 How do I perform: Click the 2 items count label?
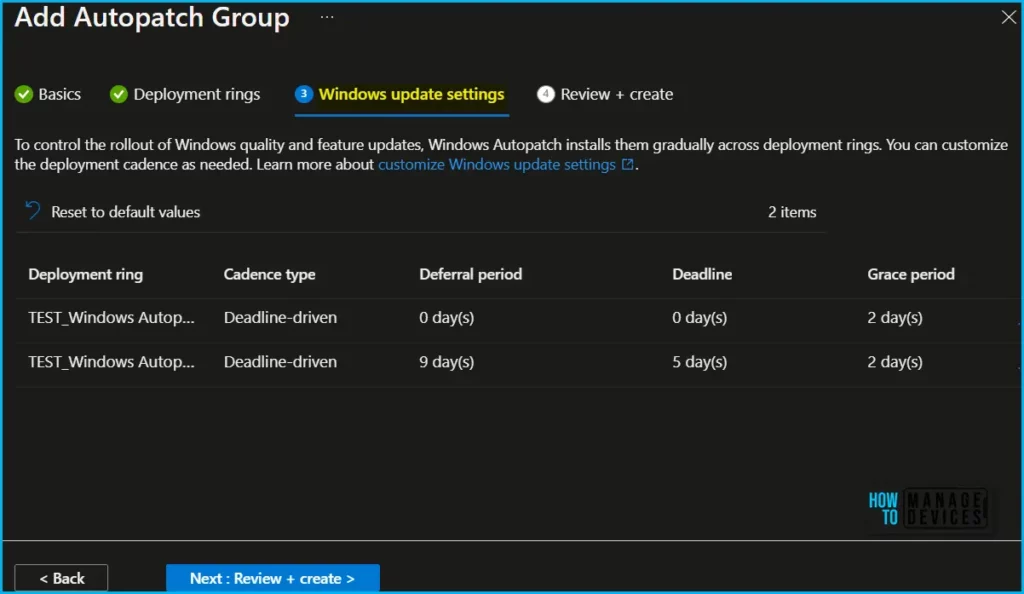pos(792,212)
